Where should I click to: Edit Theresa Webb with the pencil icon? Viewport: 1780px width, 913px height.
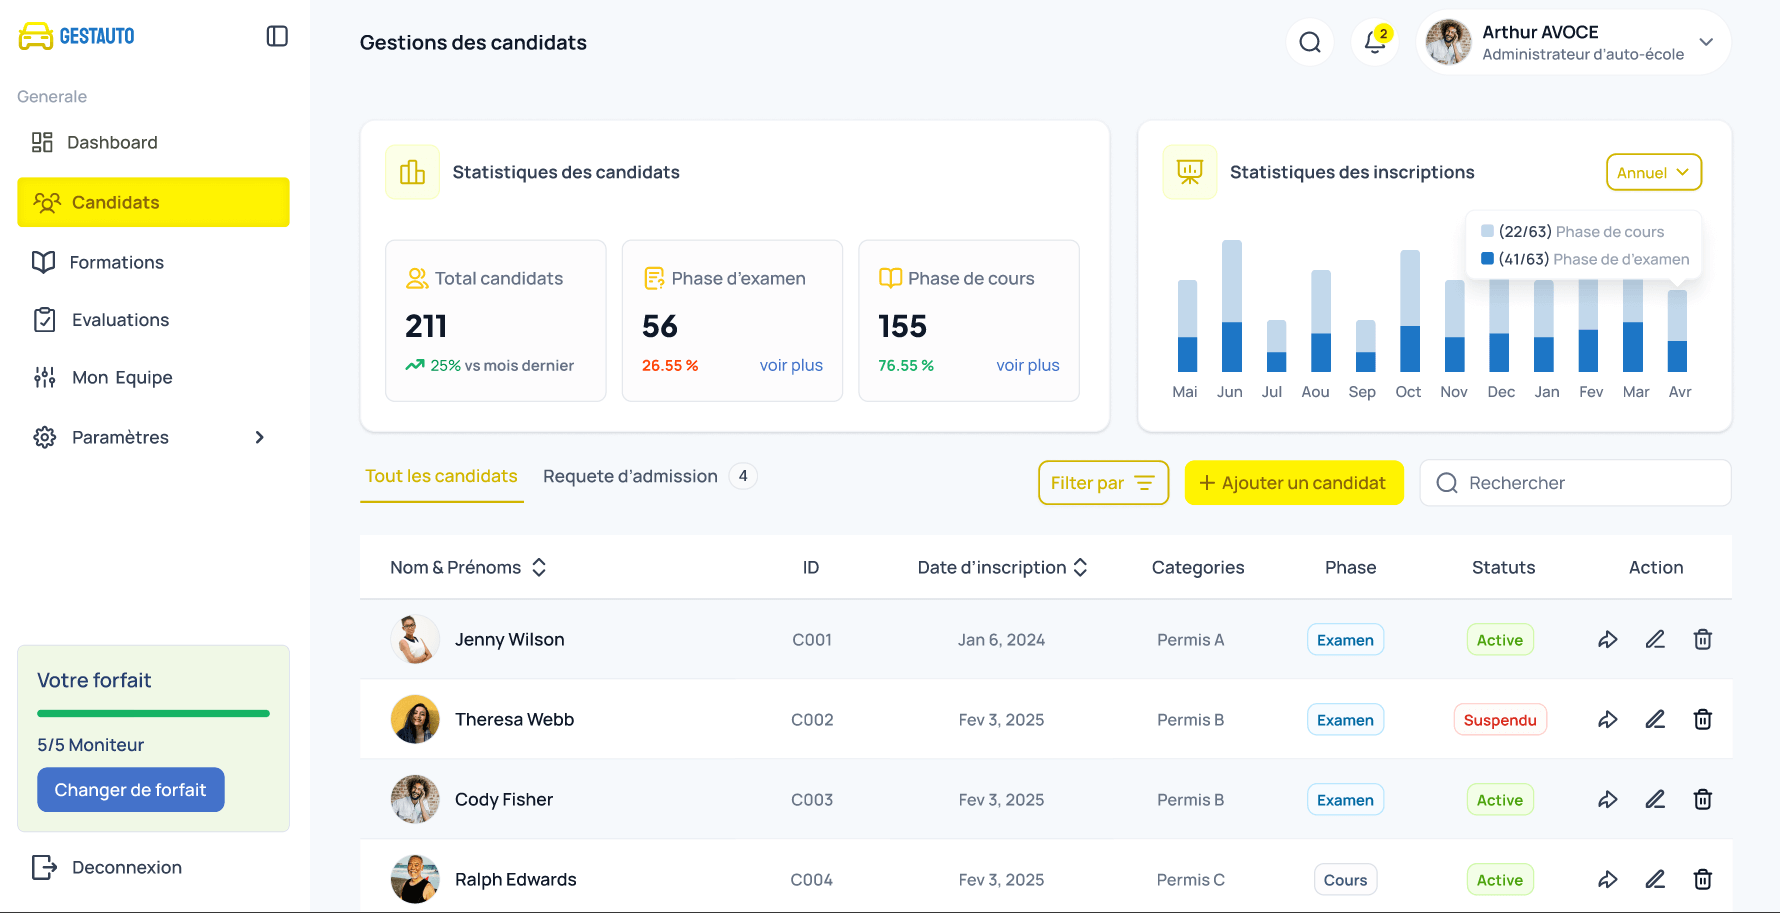[x=1655, y=719]
